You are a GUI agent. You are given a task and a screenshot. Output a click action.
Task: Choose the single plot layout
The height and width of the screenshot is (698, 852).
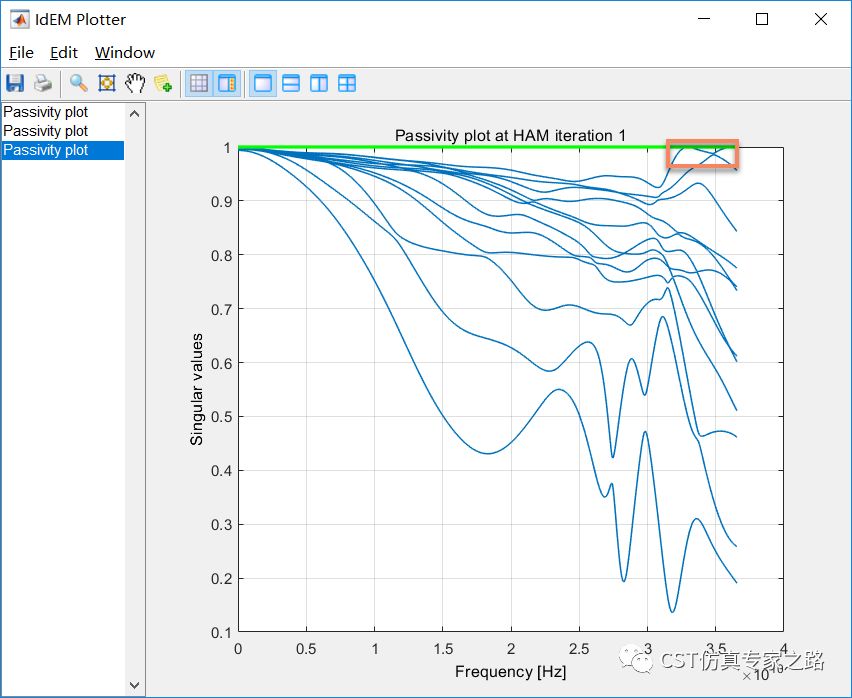263,83
